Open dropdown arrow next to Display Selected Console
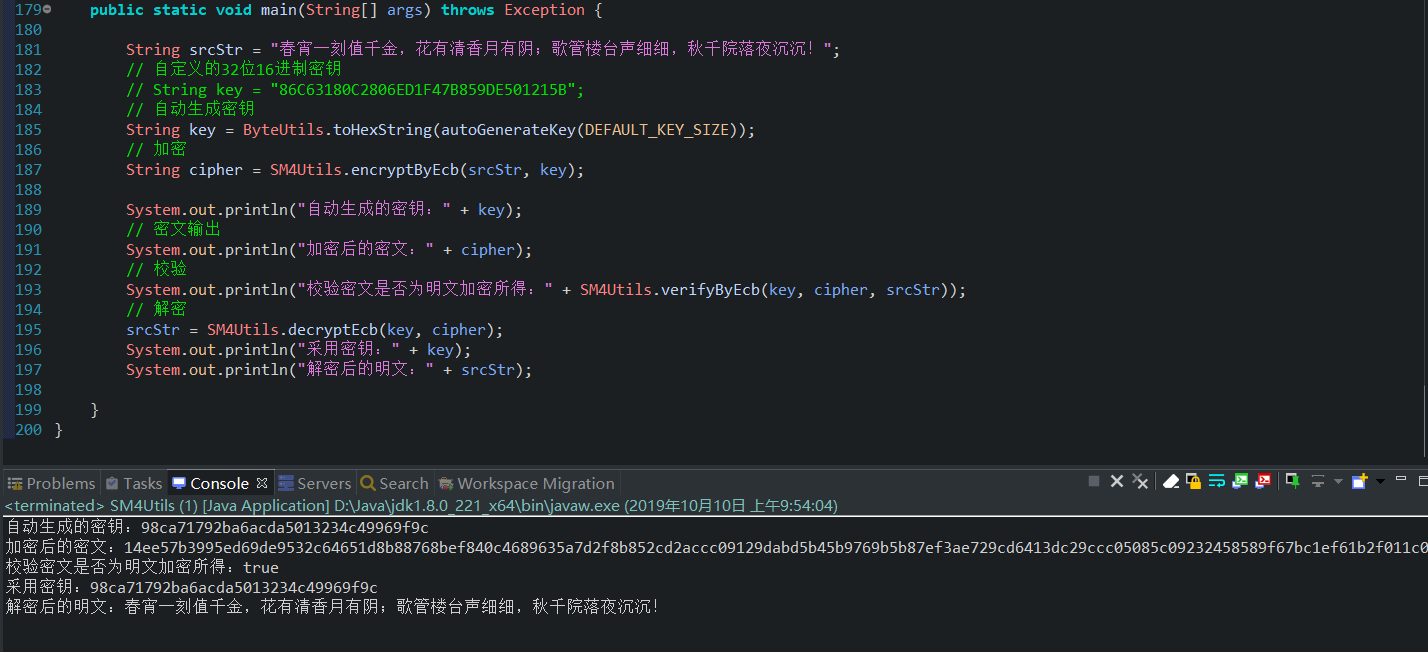This screenshot has height=652, width=1428. pyautogui.click(x=1338, y=481)
